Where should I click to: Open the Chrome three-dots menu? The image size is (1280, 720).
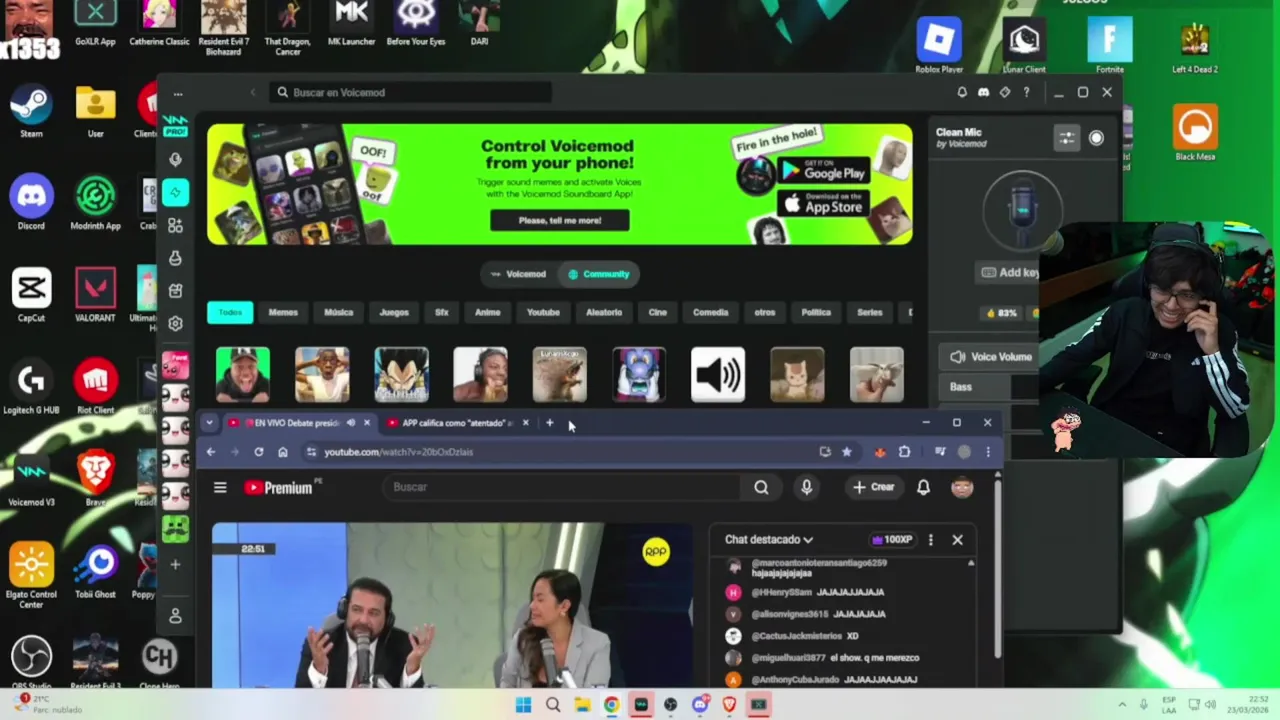988,452
